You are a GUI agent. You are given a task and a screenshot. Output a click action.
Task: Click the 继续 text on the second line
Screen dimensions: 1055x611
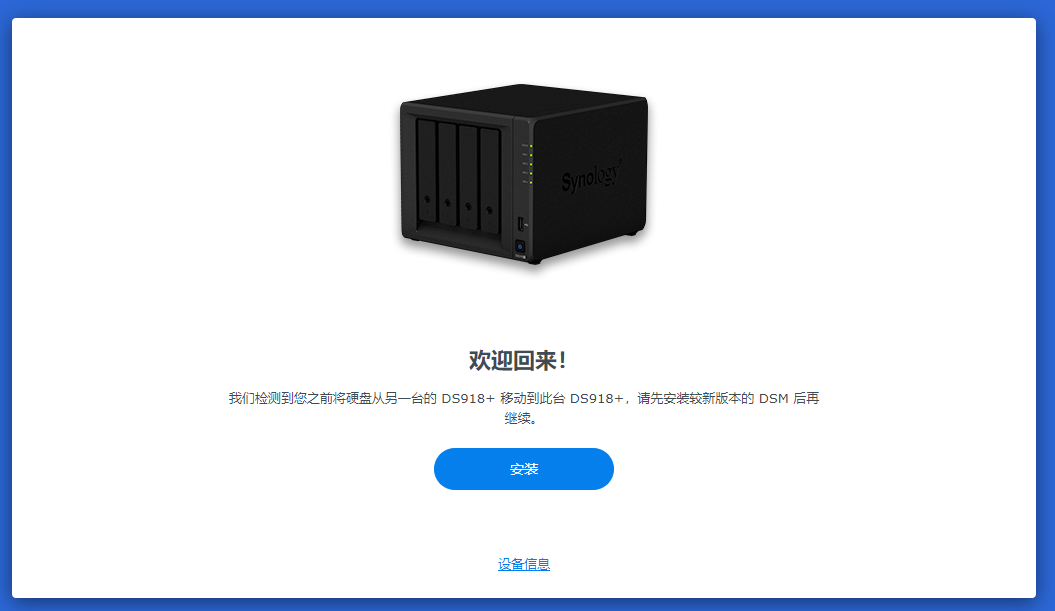[517, 419]
